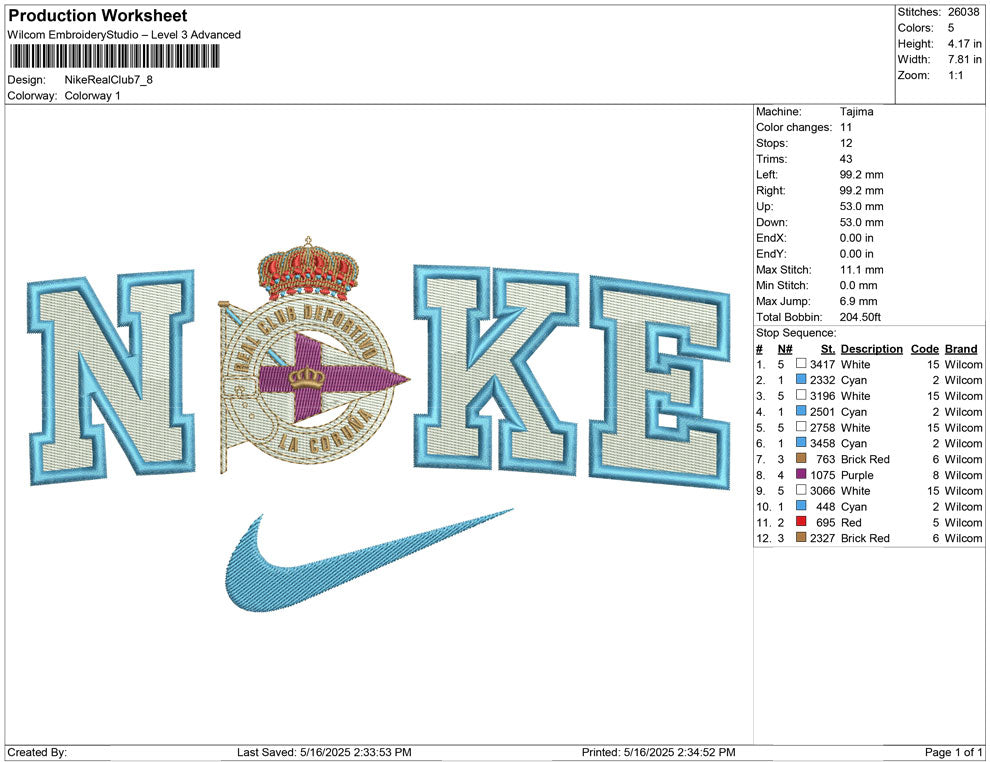Click the EndX value 0.00 in
This screenshot has width=990, height=762.
(857, 237)
